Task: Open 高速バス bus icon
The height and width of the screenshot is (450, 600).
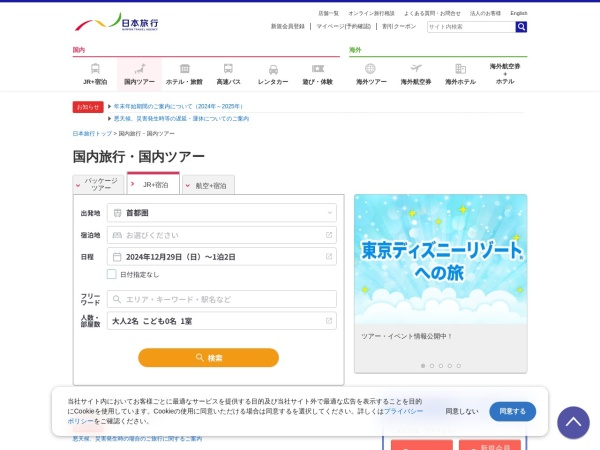Action: [228, 69]
